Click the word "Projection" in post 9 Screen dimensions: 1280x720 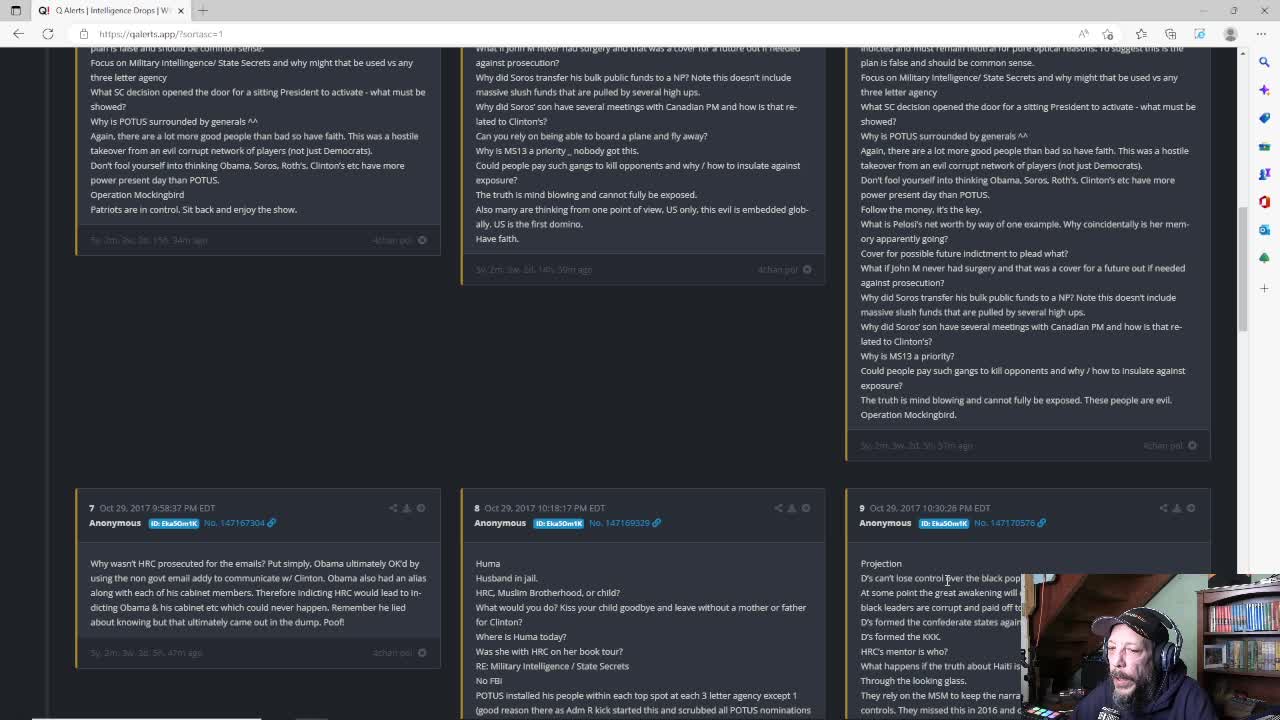tap(881, 563)
